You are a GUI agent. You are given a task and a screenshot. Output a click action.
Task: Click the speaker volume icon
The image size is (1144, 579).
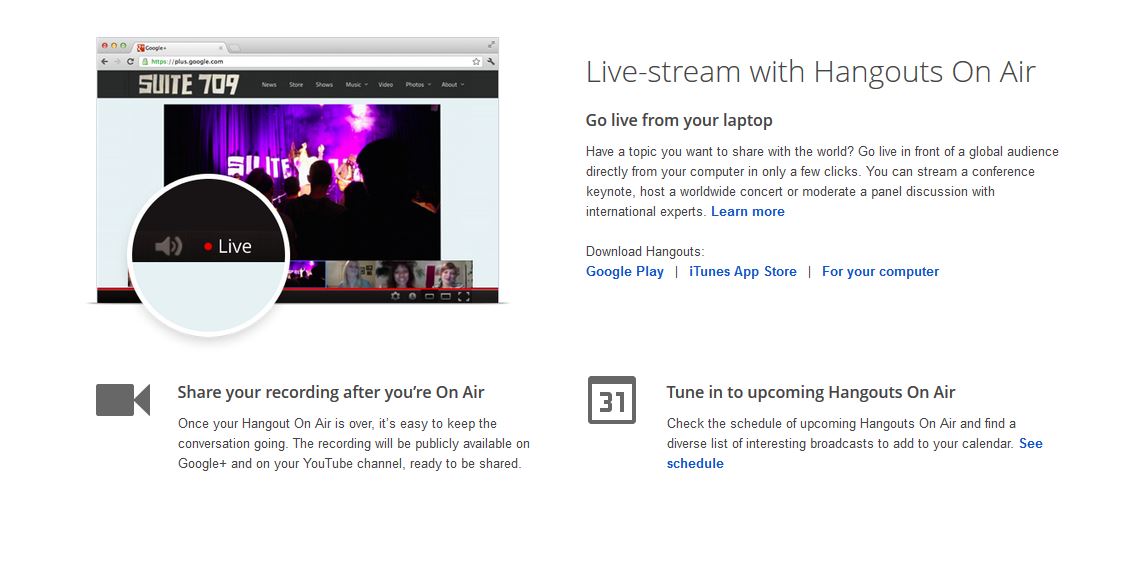point(169,246)
